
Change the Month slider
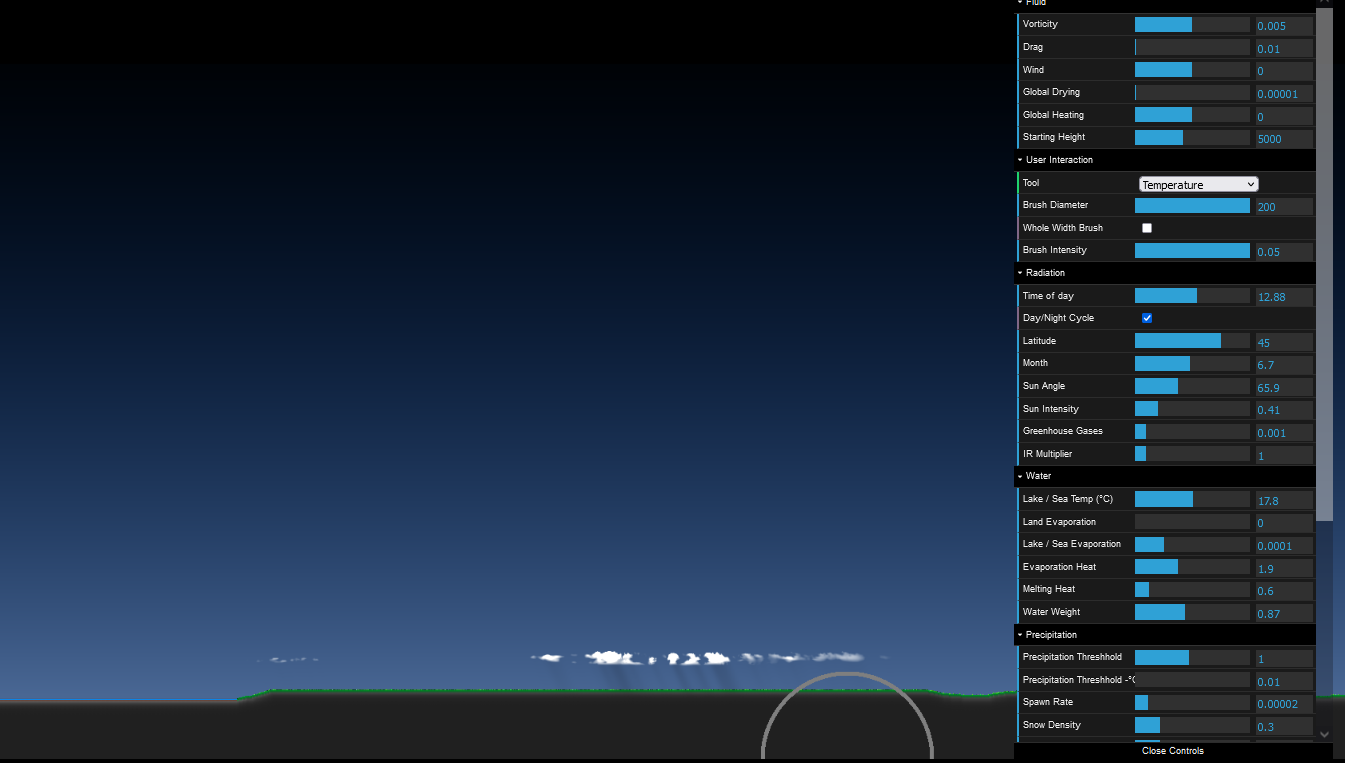1192,363
